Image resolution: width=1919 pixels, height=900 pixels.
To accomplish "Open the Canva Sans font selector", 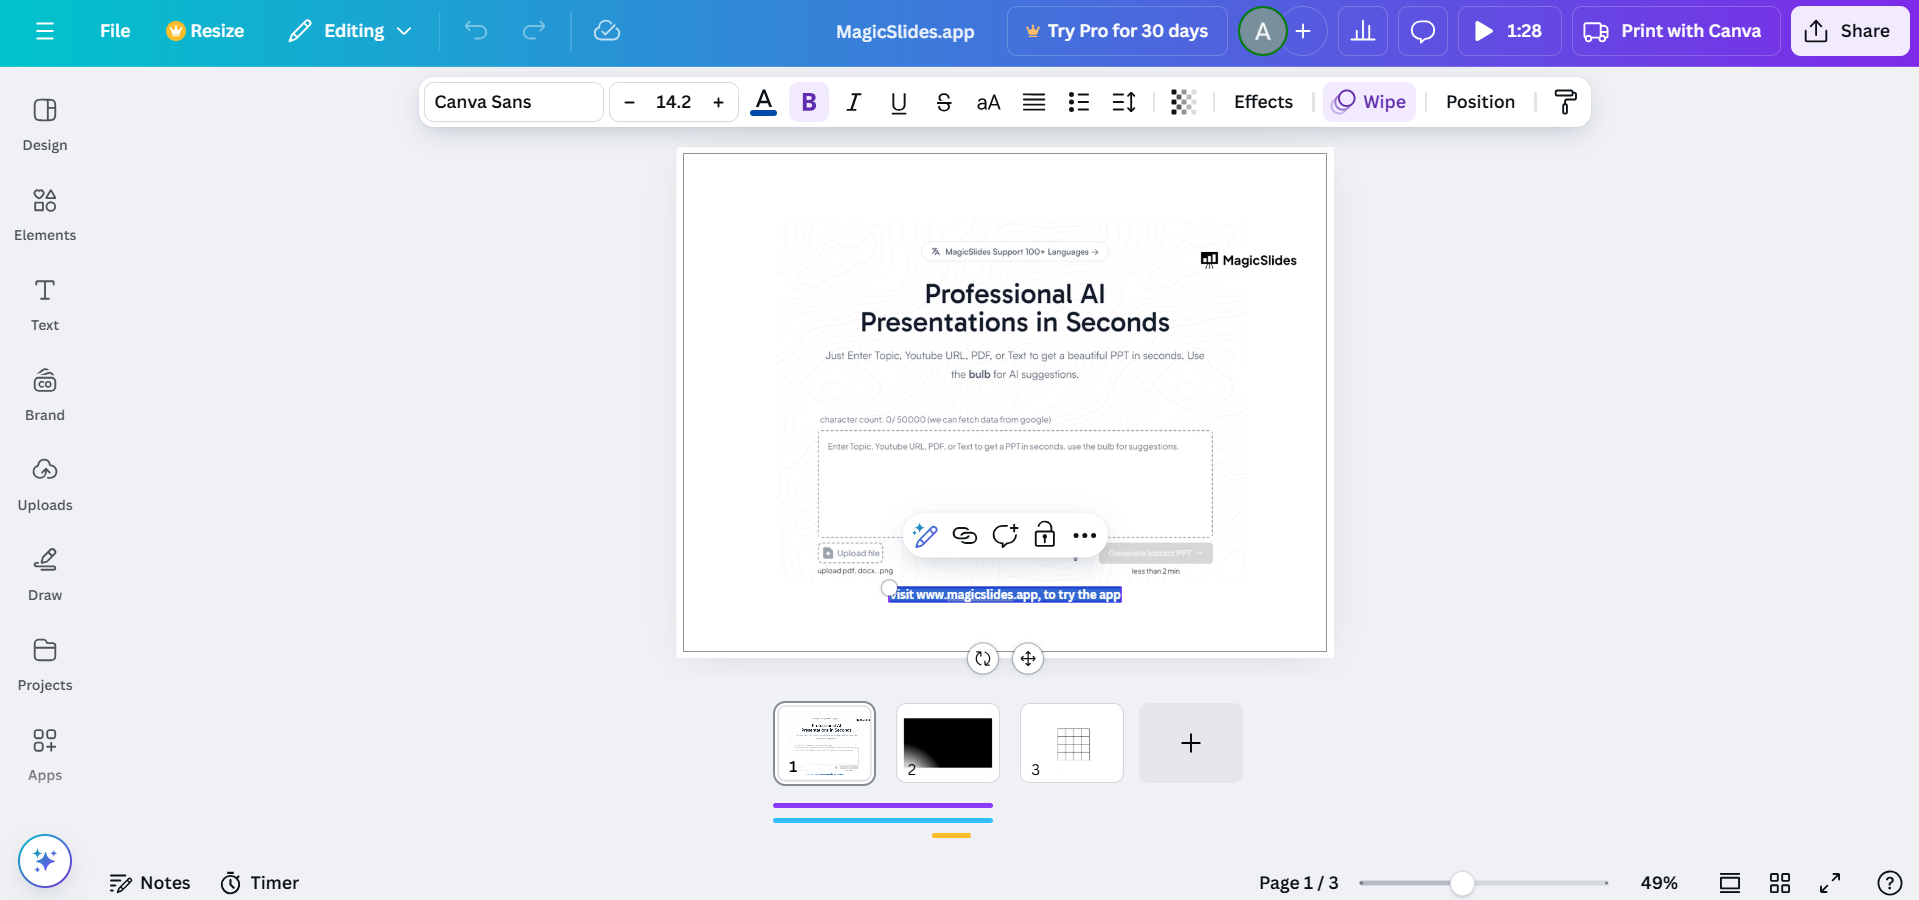I will click(514, 102).
